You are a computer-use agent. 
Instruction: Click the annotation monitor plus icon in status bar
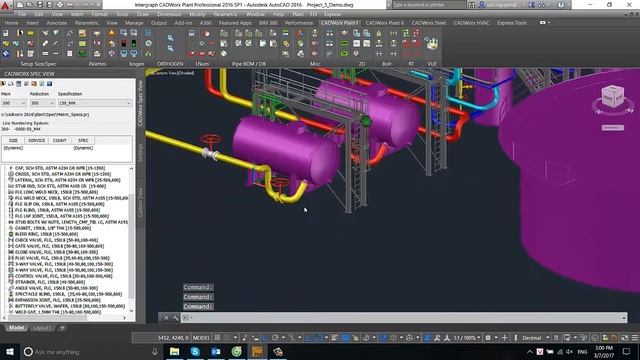(505, 338)
